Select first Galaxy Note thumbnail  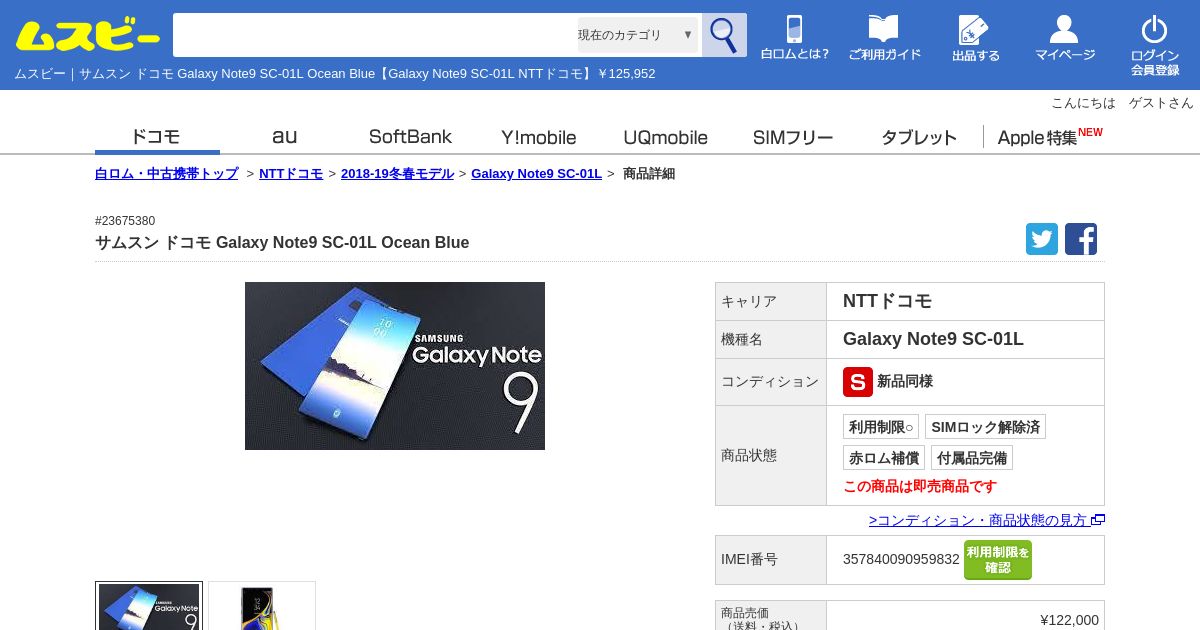pos(149,606)
